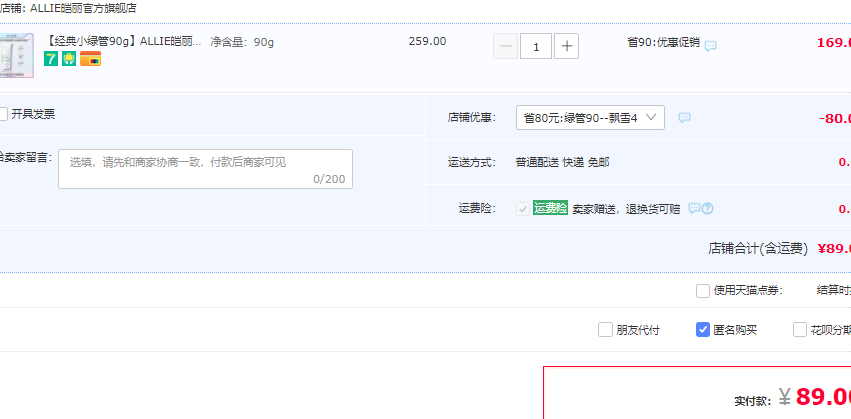Click the 店铺合计(含运费) label

[x=758, y=249]
